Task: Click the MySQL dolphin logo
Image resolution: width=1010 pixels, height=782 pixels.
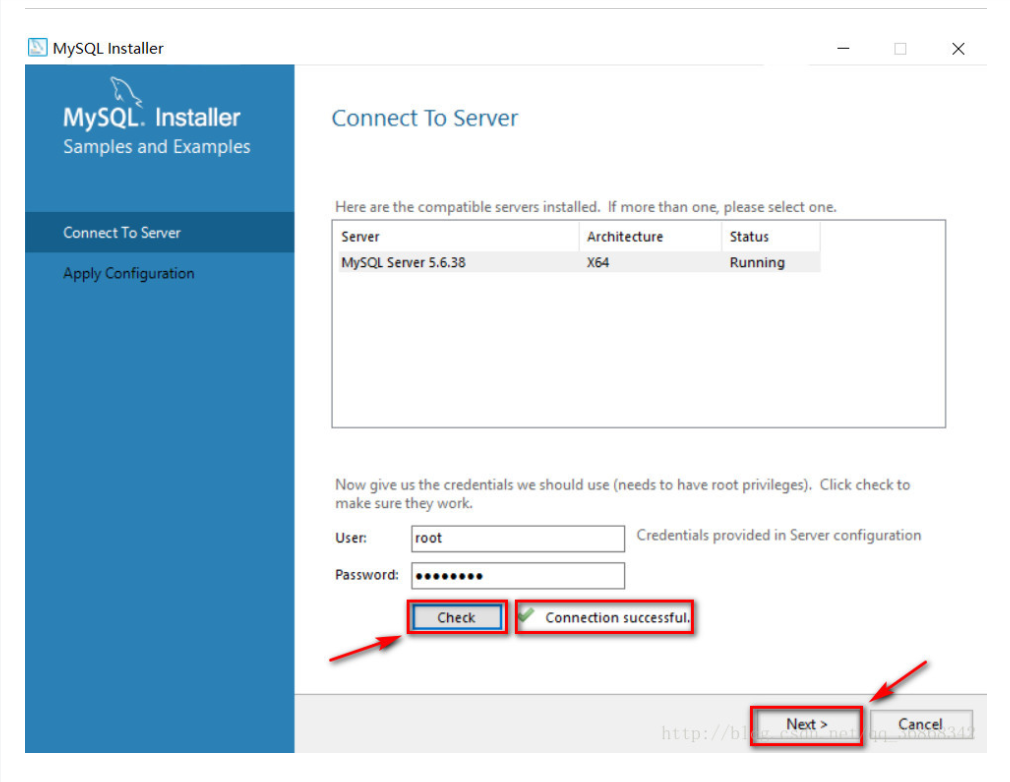Action: (x=126, y=91)
